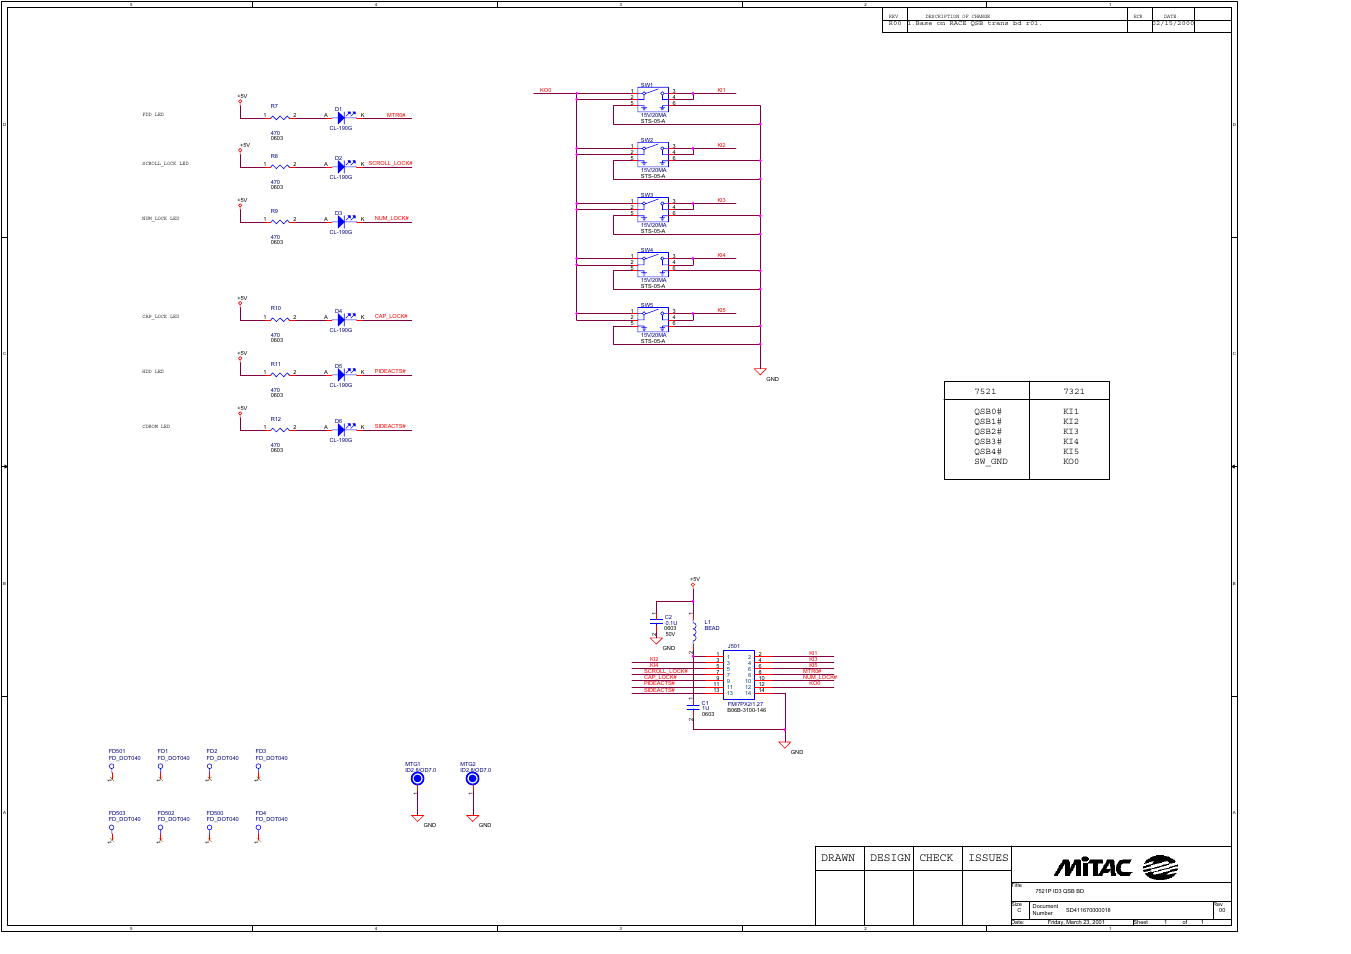Image resolution: width=1351 pixels, height=954 pixels.
Task: Select fiducial FD503 symbol
Action: (112, 832)
